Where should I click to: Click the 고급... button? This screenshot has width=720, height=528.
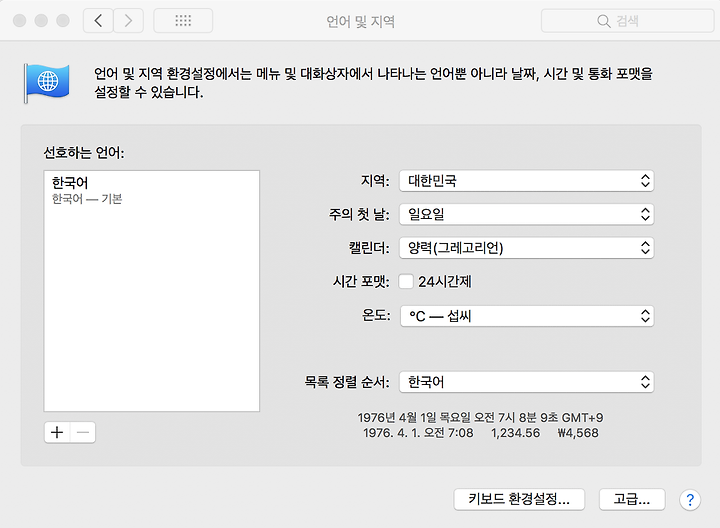pos(632,499)
